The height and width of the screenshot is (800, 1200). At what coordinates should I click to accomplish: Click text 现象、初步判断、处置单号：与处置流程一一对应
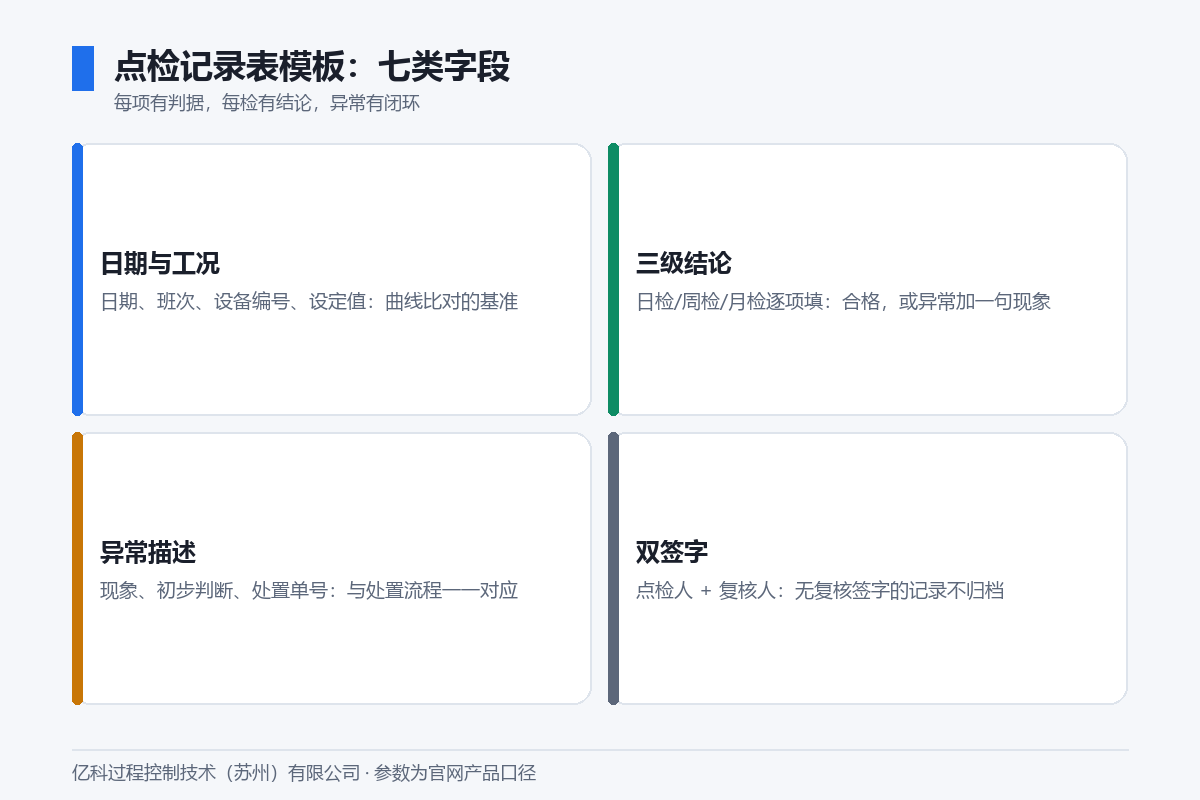point(309,591)
